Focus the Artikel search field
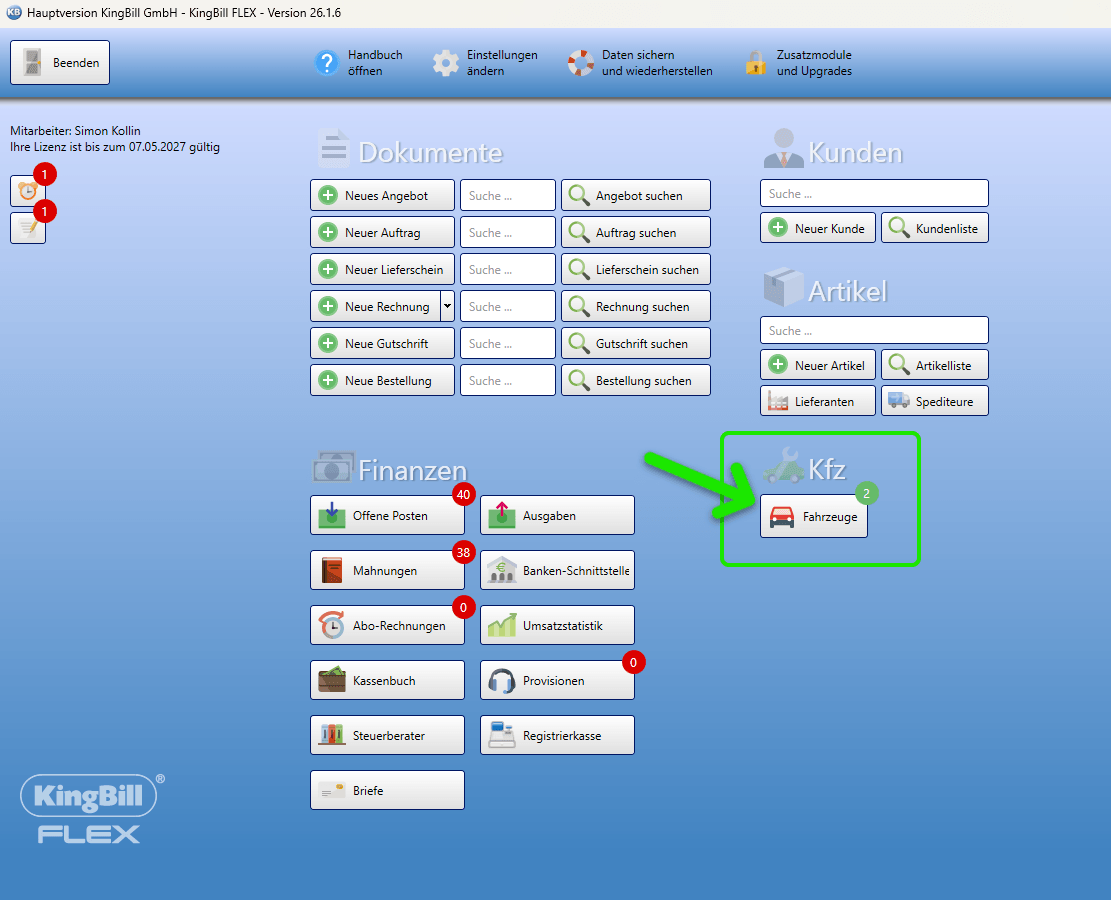 [874, 330]
